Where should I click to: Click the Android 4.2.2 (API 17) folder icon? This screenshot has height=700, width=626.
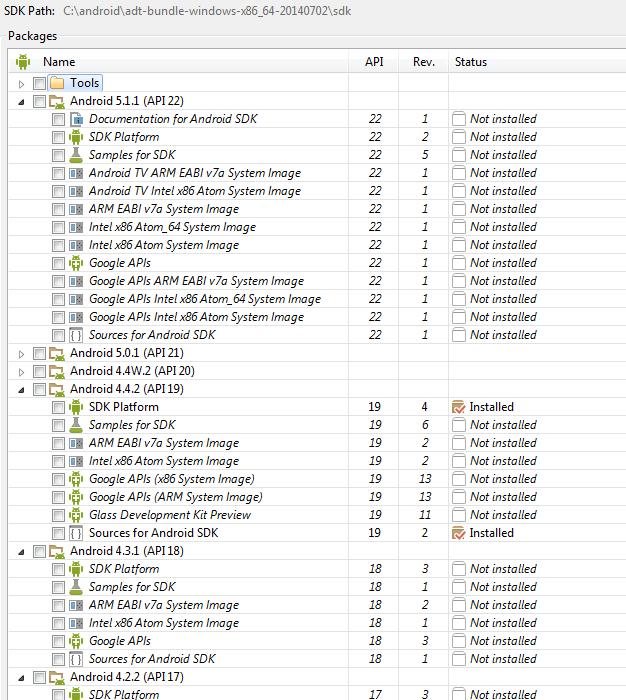click(x=57, y=677)
